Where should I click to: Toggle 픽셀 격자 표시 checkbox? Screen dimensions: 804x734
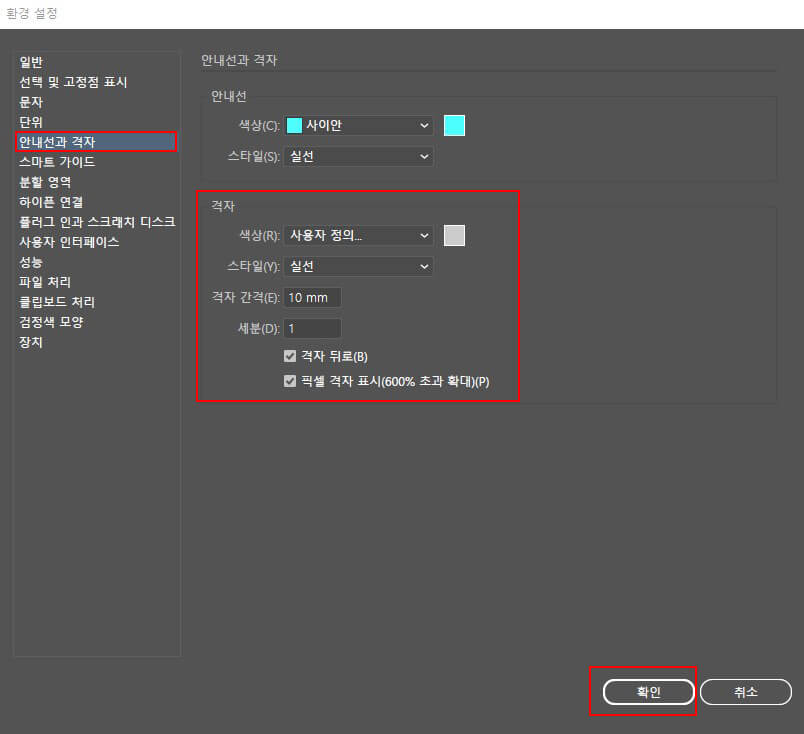click(290, 381)
